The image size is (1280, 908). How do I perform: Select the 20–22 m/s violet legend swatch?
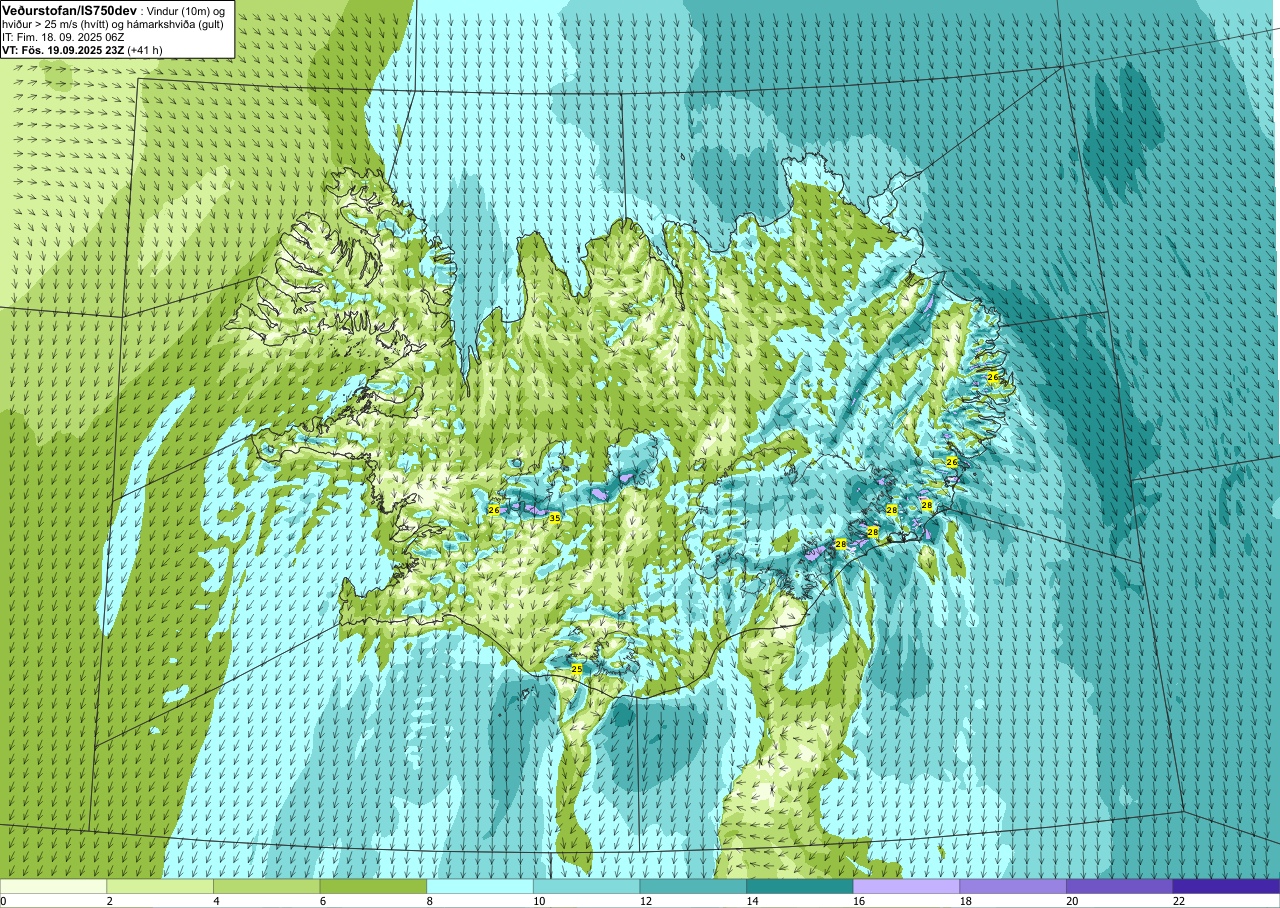[x=1120, y=886]
